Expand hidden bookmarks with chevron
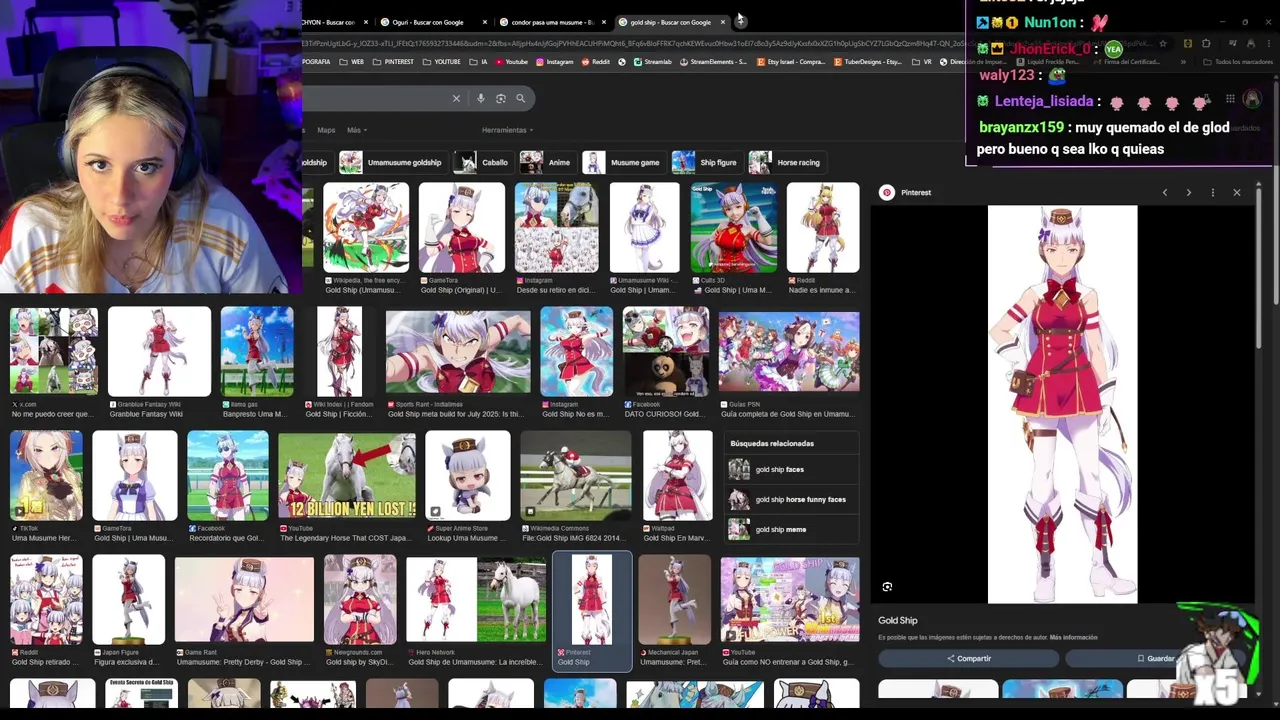Screen dimensions: 1280x720 click(1183, 62)
